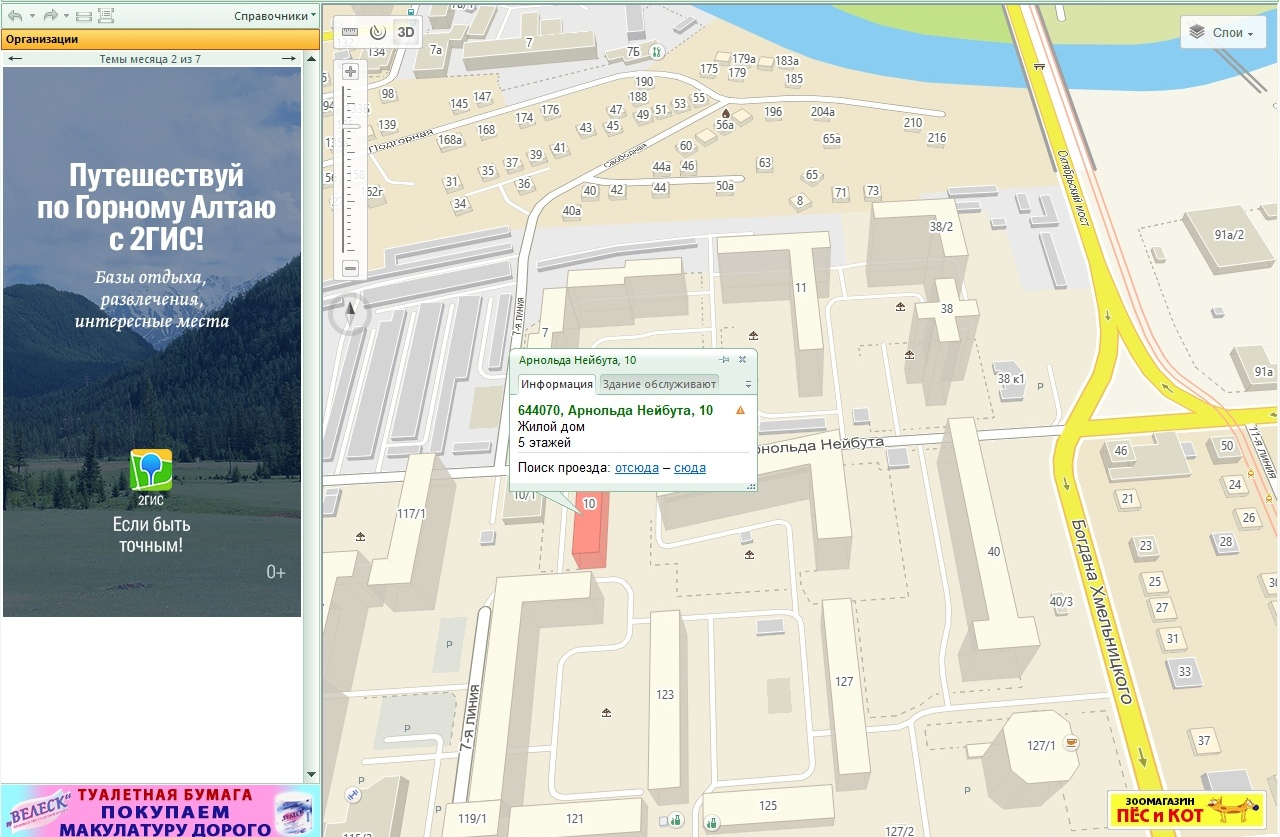Zoom out with the minus button
This screenshot has width=1280, height=837.
pyautogui.click(x=350, y=268)
